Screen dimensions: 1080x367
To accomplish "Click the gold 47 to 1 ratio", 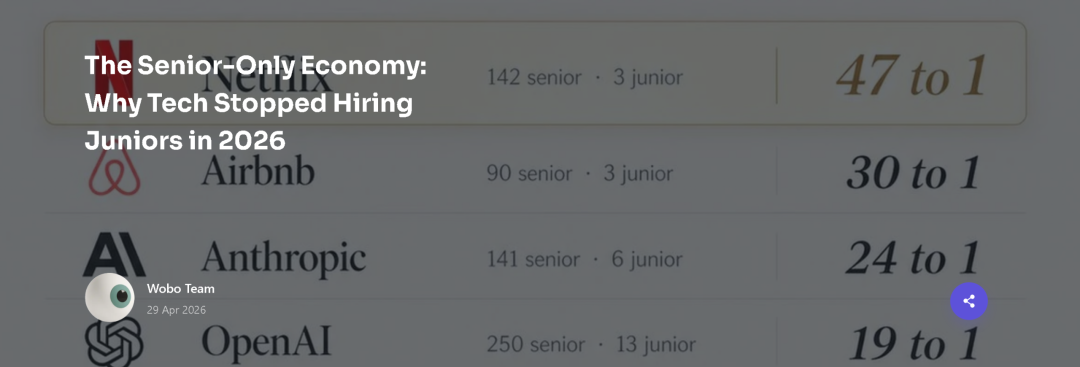I will click(x=912, y=75).
